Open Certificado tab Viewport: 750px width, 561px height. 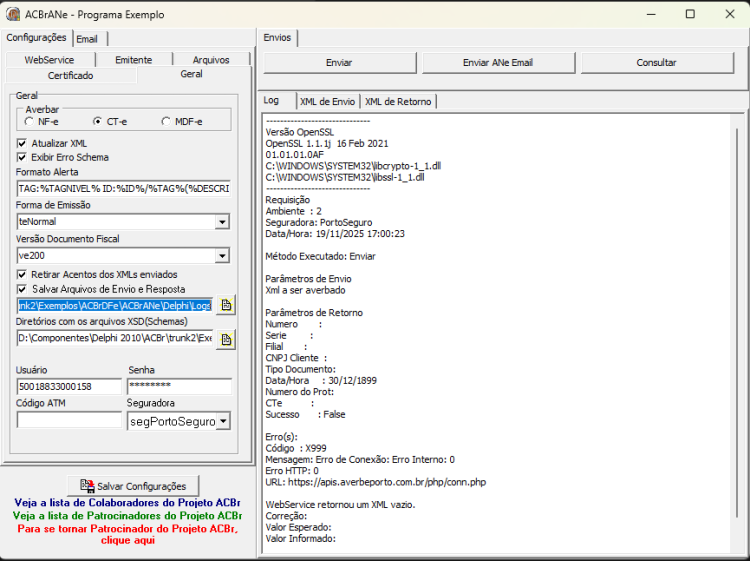(71, 76)
